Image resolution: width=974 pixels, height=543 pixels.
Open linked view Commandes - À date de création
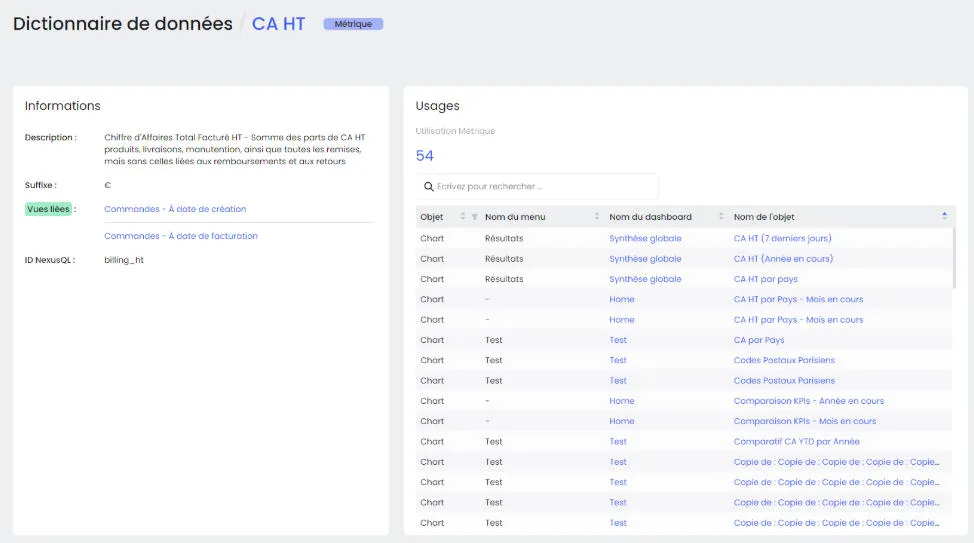click(175, 209)
